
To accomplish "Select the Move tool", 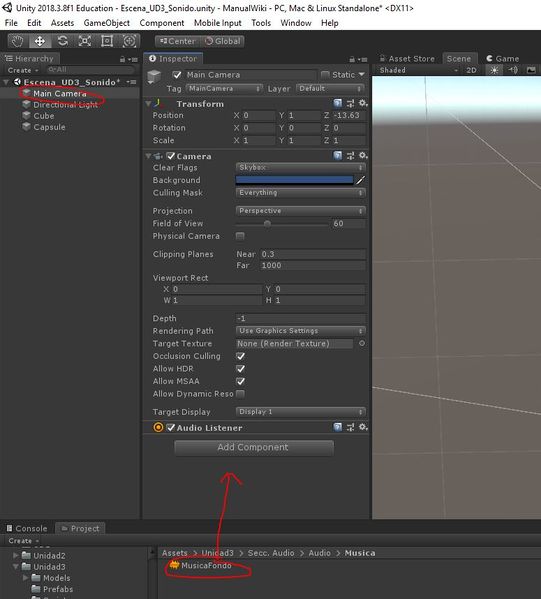I will (40, 41).
